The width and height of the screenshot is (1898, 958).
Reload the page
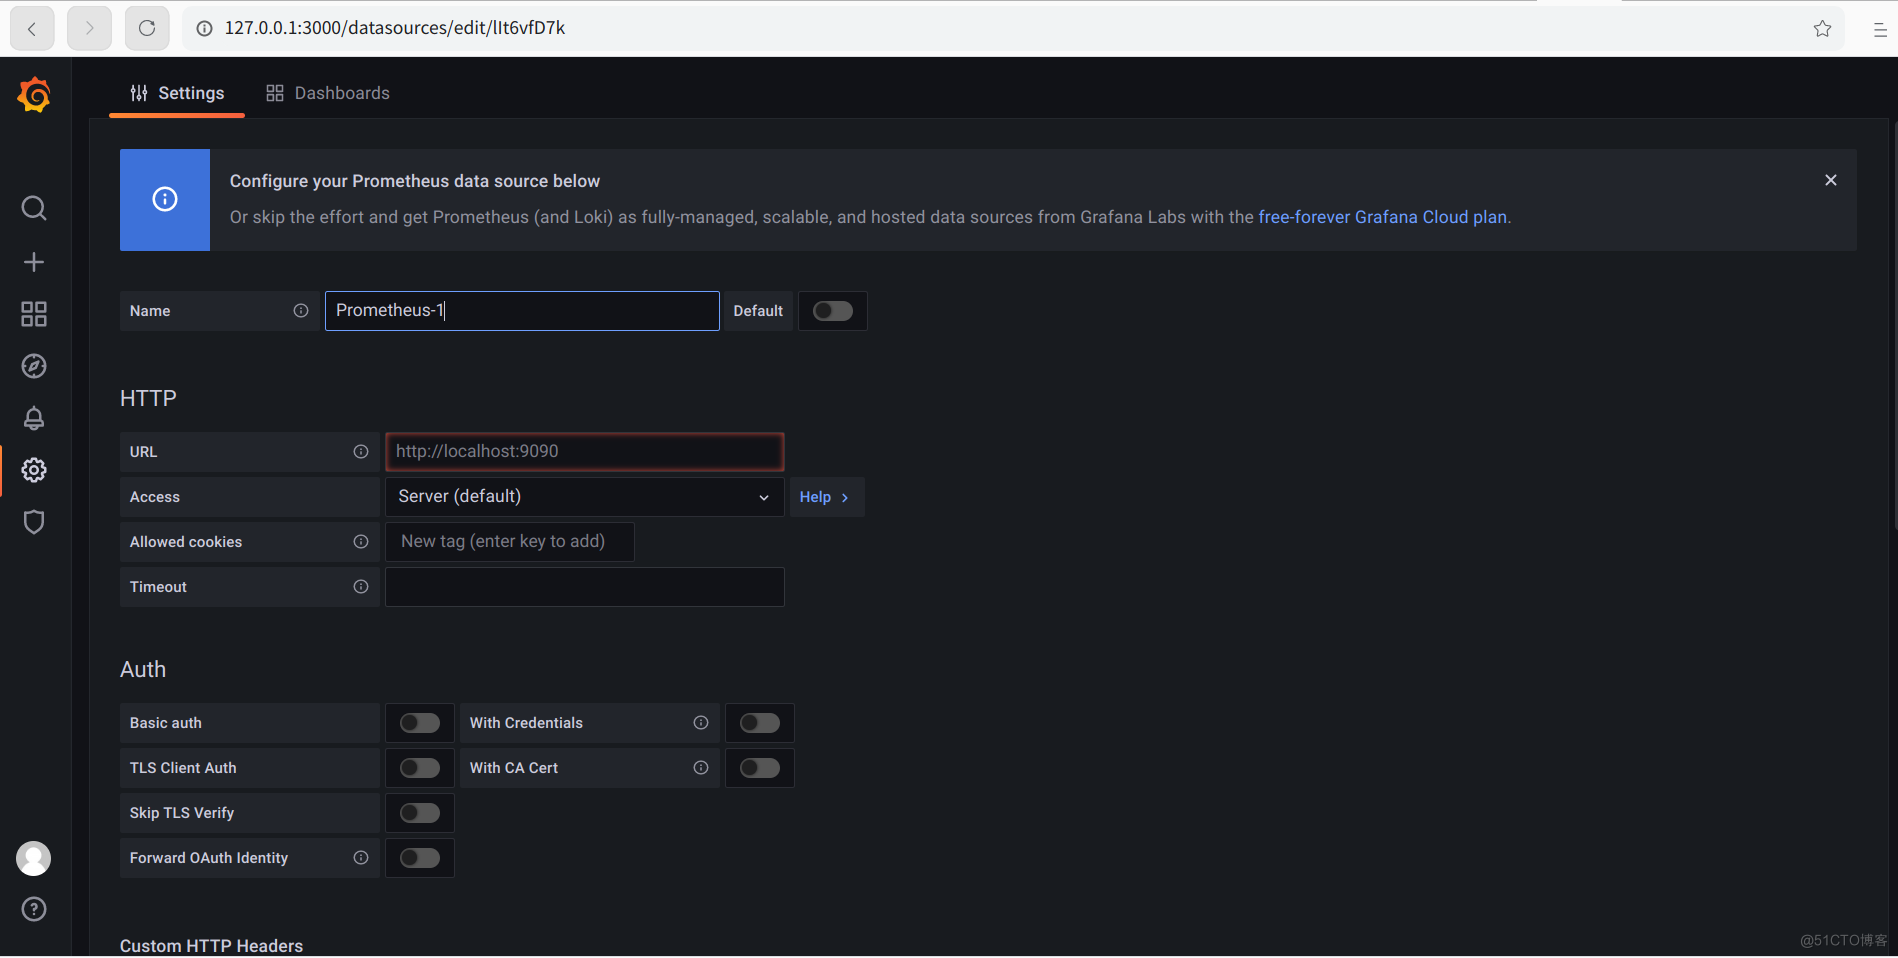[x=147, y=28]
